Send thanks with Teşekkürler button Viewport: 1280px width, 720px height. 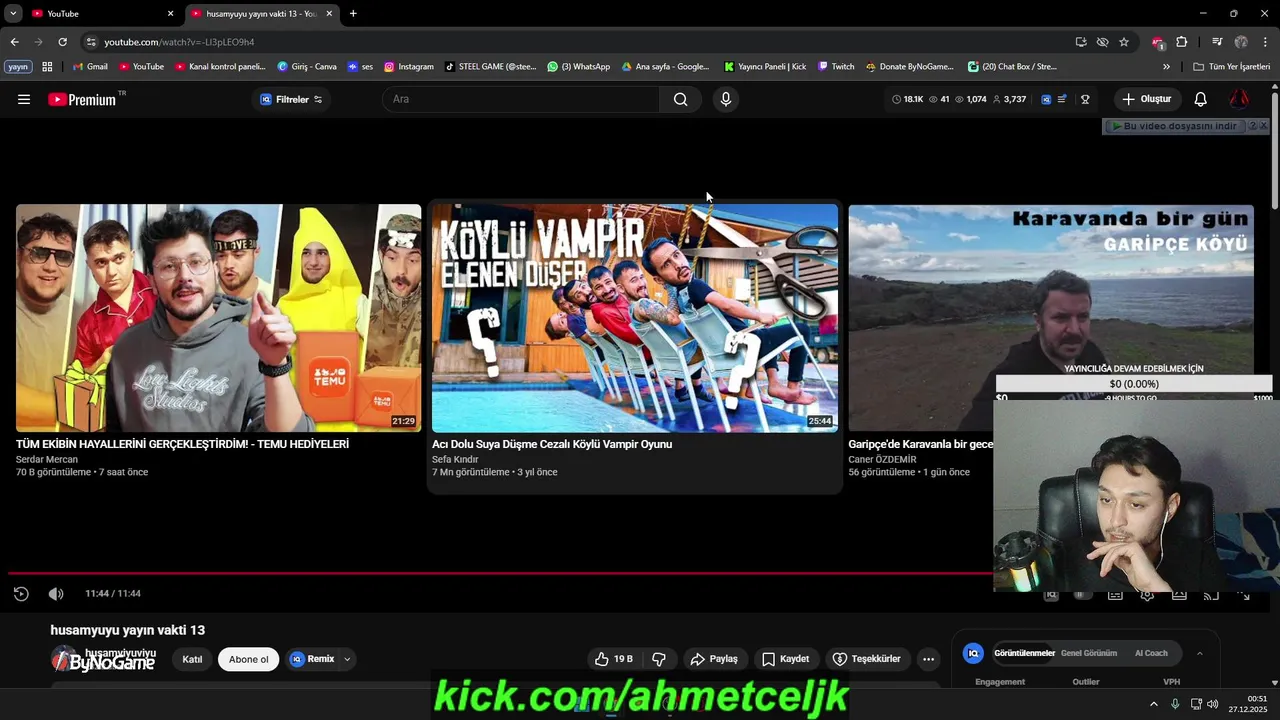[x=867, y=659]
